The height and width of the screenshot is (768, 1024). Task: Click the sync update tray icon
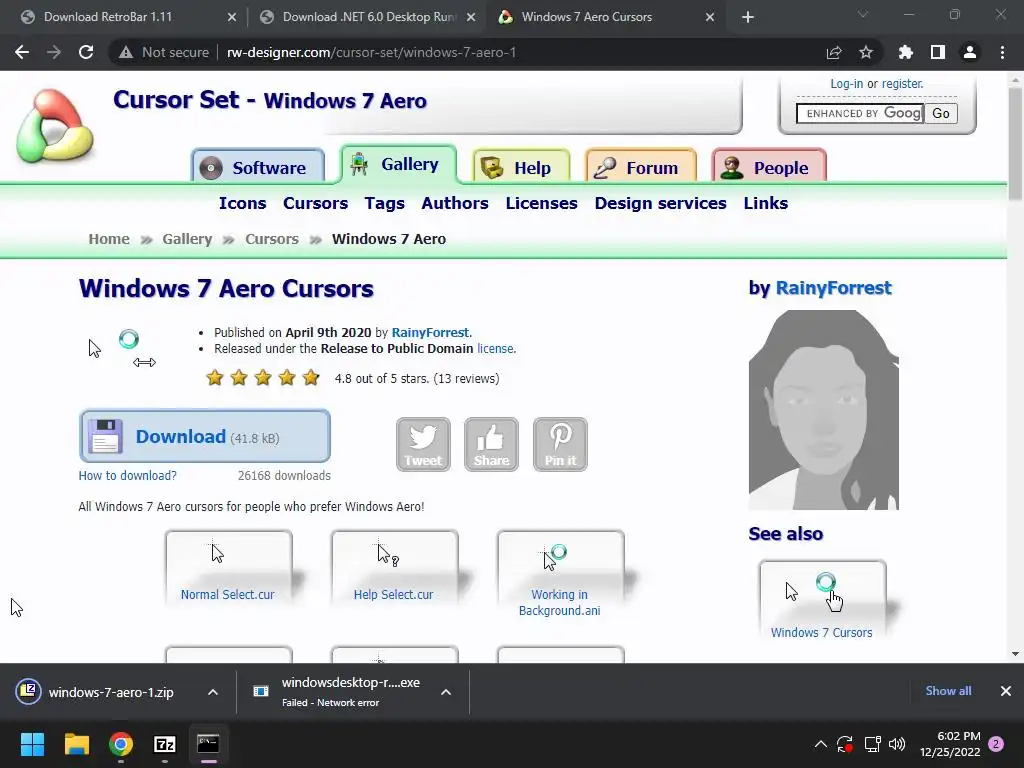[845, 744]
